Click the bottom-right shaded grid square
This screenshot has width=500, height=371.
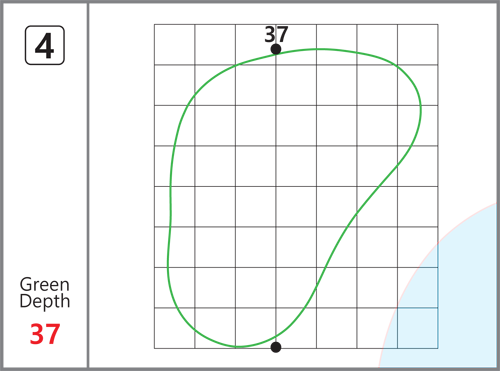pyautogui.click(x=418, y=328)
